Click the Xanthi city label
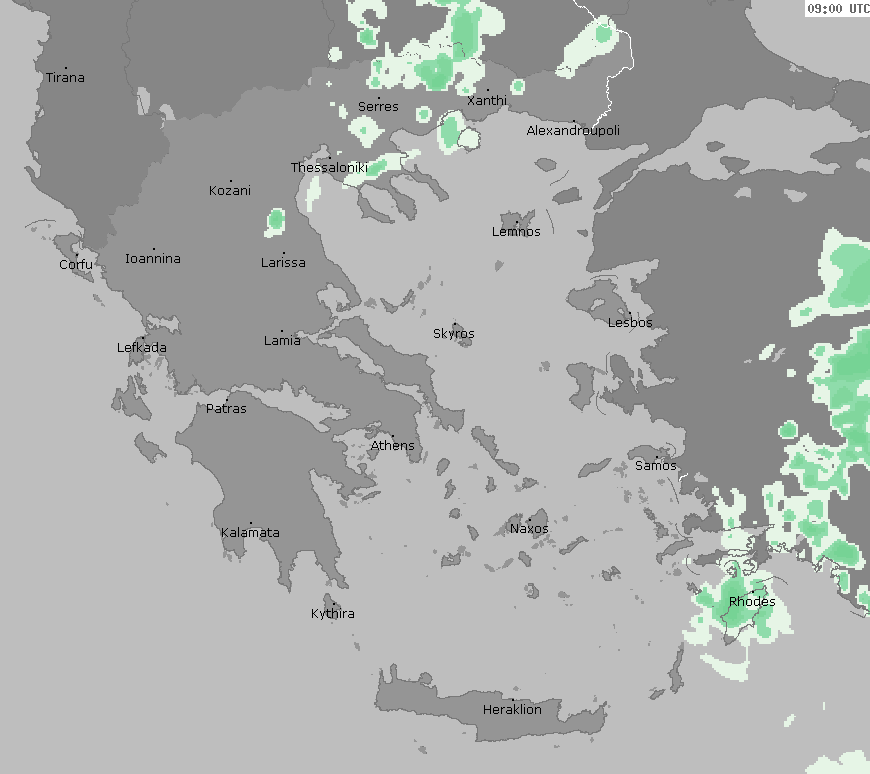Viewport: 870px width, 774px height. (x=487, y=101)
